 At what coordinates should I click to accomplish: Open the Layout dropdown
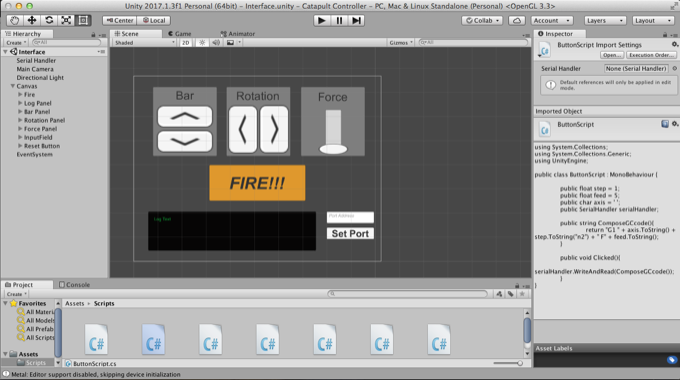click(x=653, y=20)
